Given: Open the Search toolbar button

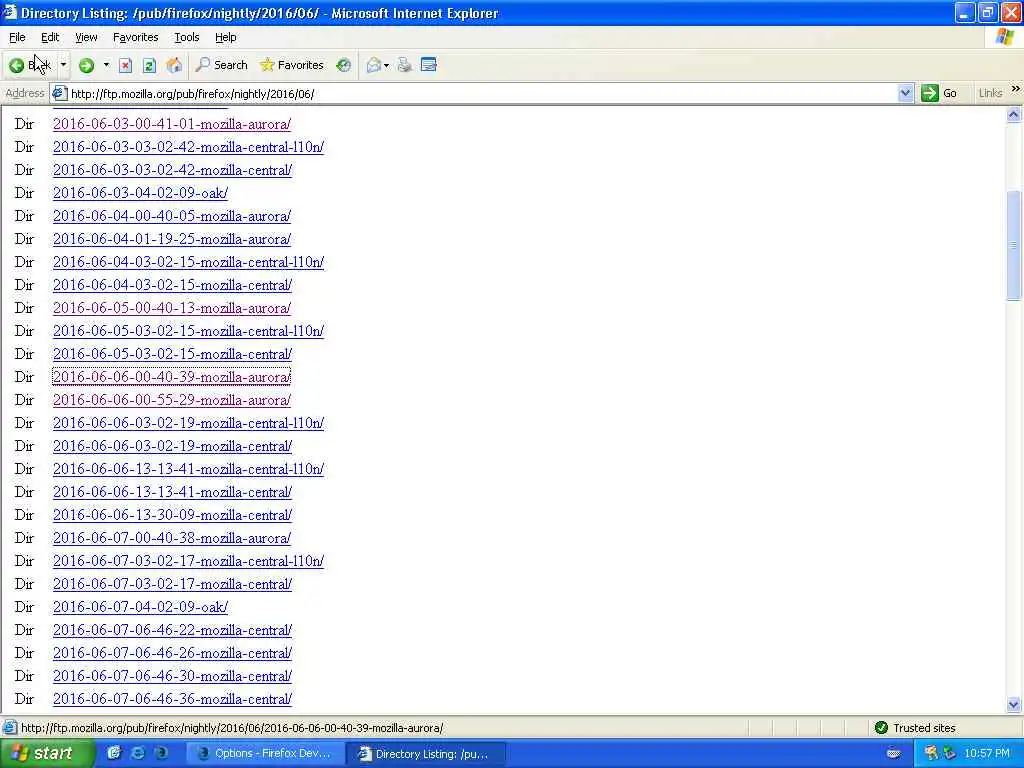Looking at the screenshot, I should coord(221,65).
